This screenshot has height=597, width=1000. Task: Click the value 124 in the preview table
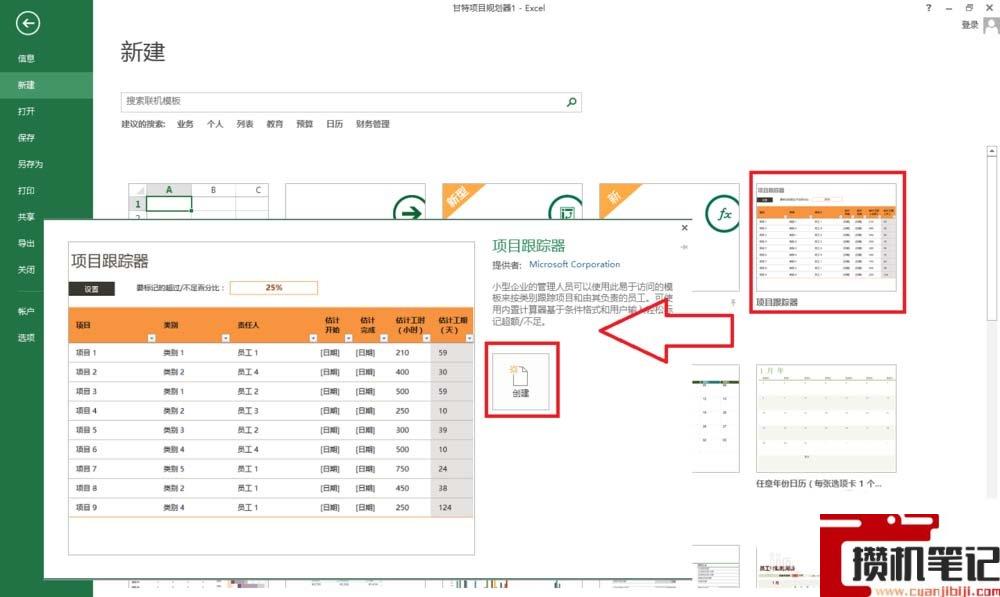click(445, 508)
